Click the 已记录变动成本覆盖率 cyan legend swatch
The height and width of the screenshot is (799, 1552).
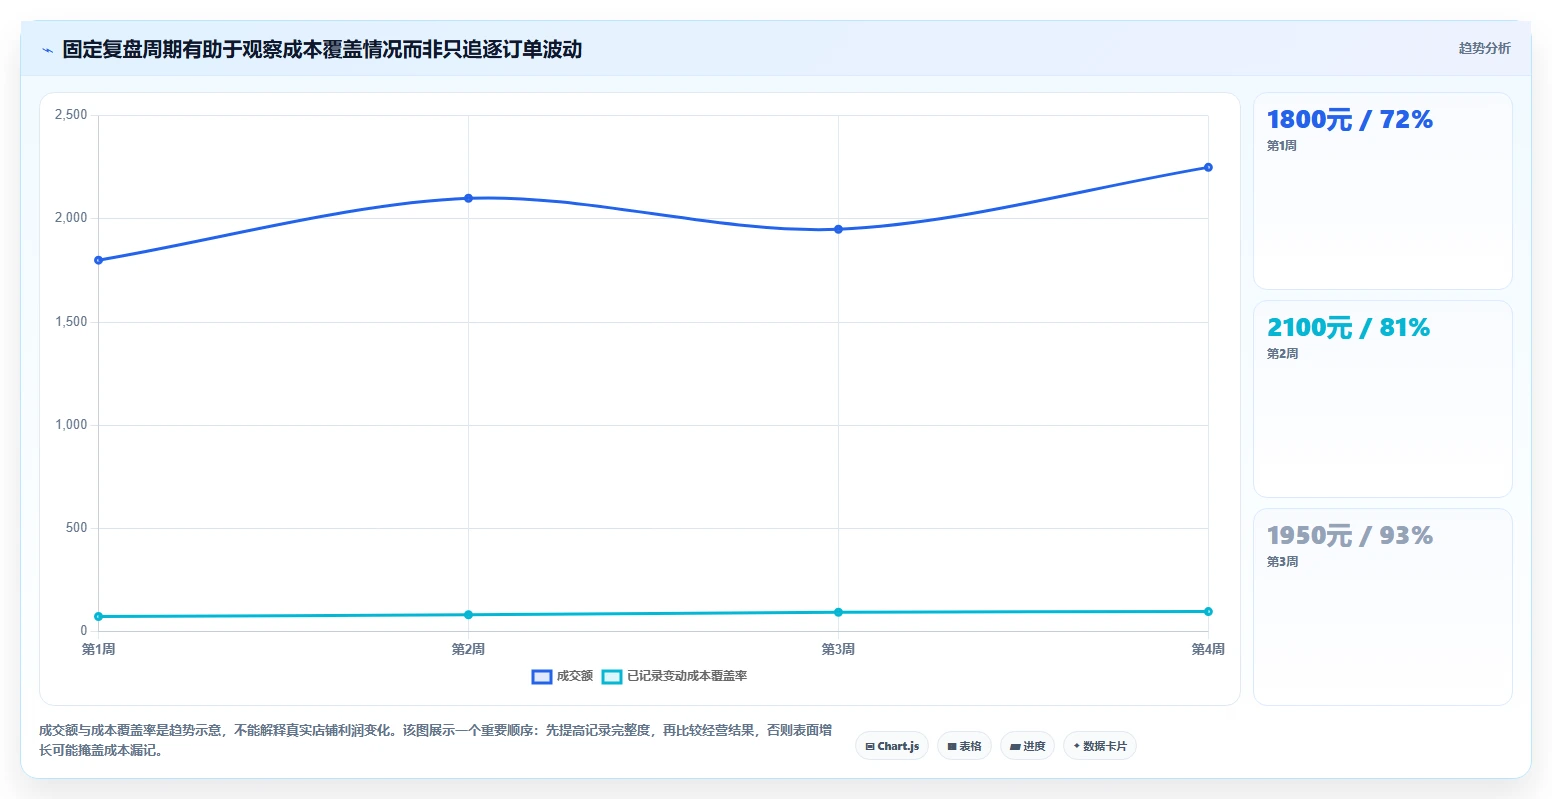[x=611, y=677]
